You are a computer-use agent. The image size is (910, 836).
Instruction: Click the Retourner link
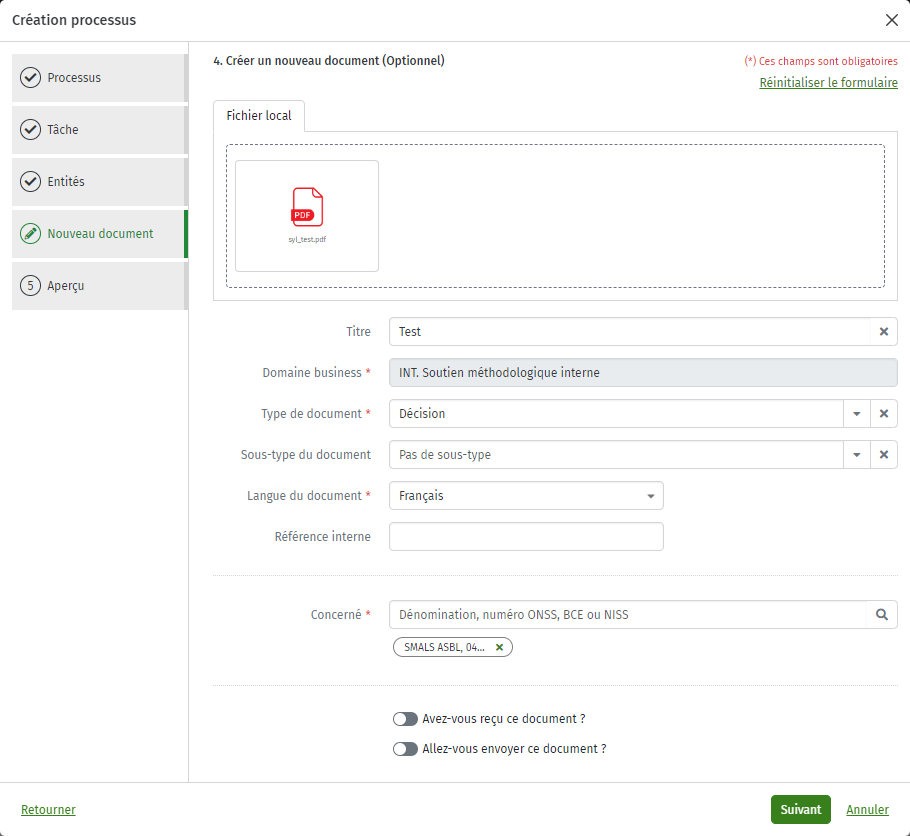tap(48, 809)
